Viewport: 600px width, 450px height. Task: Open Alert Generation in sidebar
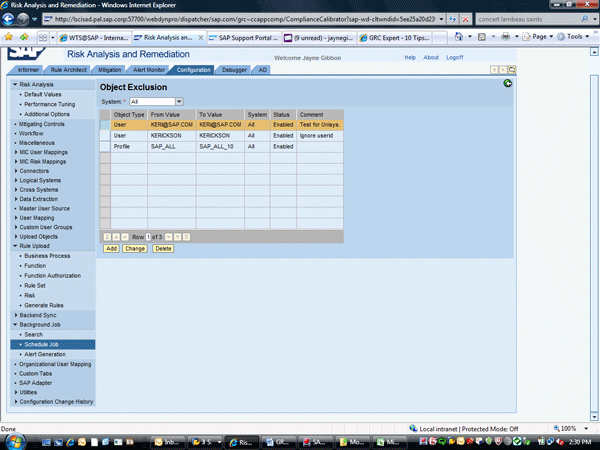tap(45, 354)
